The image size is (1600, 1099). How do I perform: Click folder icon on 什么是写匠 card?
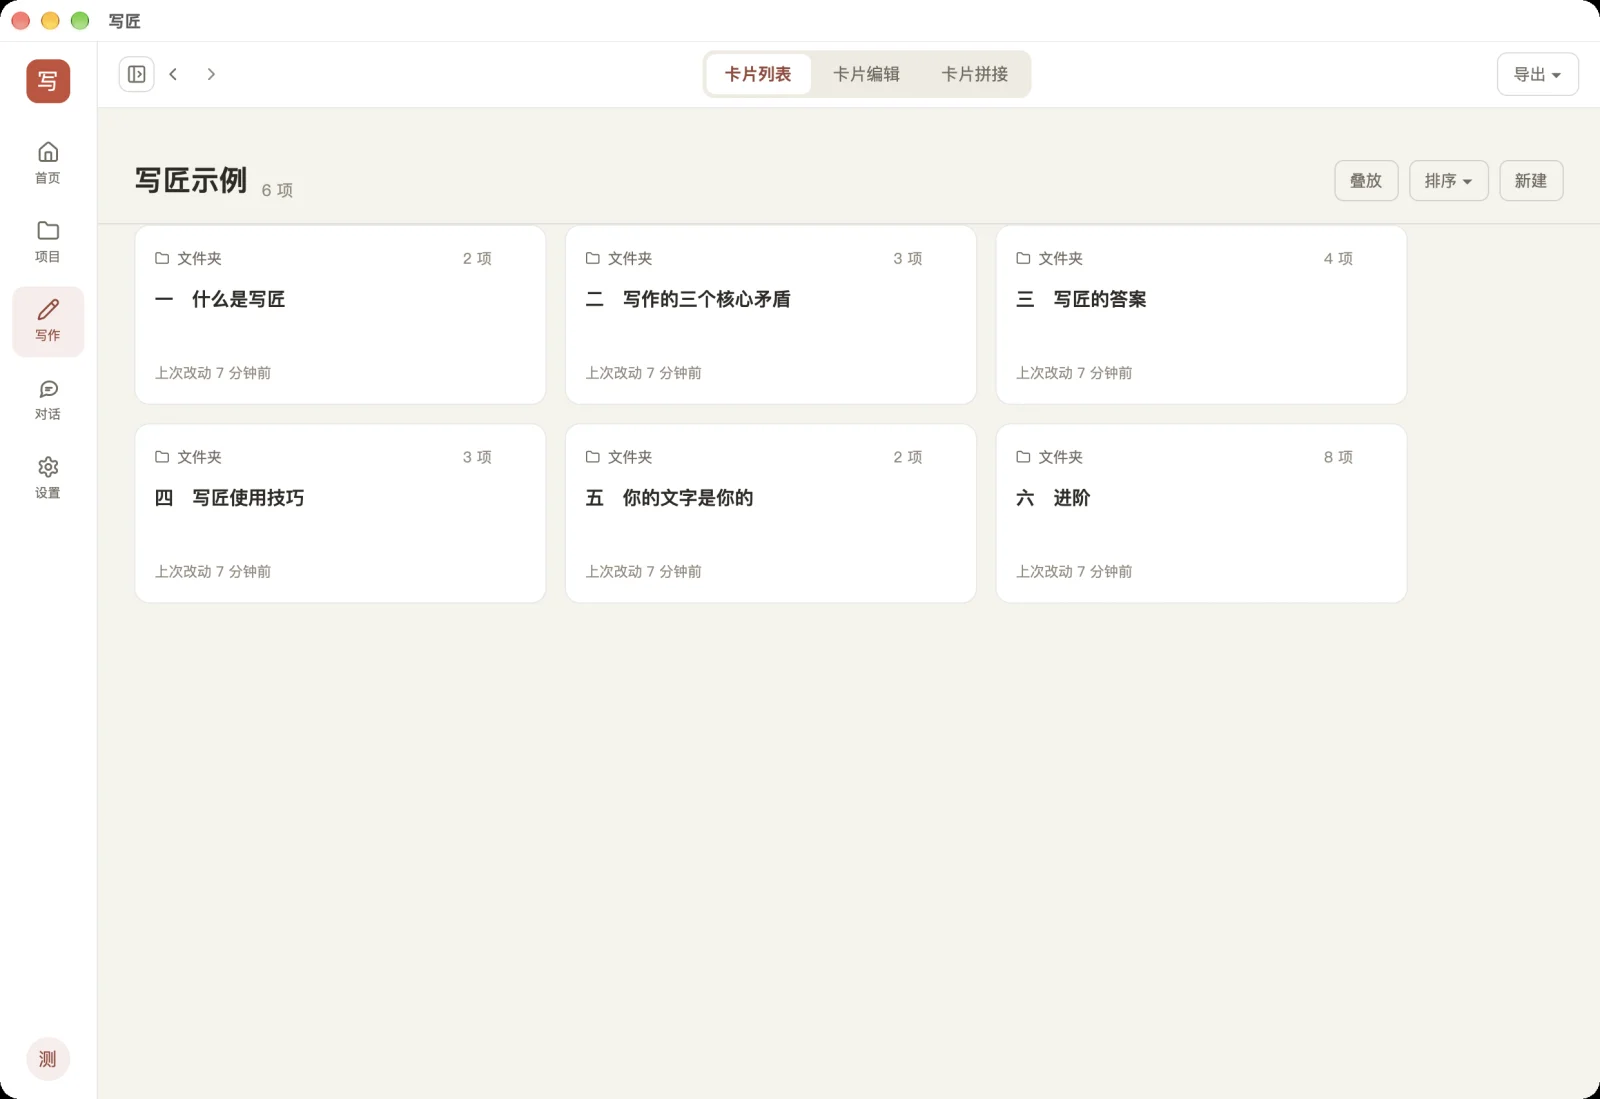[162, 258]
